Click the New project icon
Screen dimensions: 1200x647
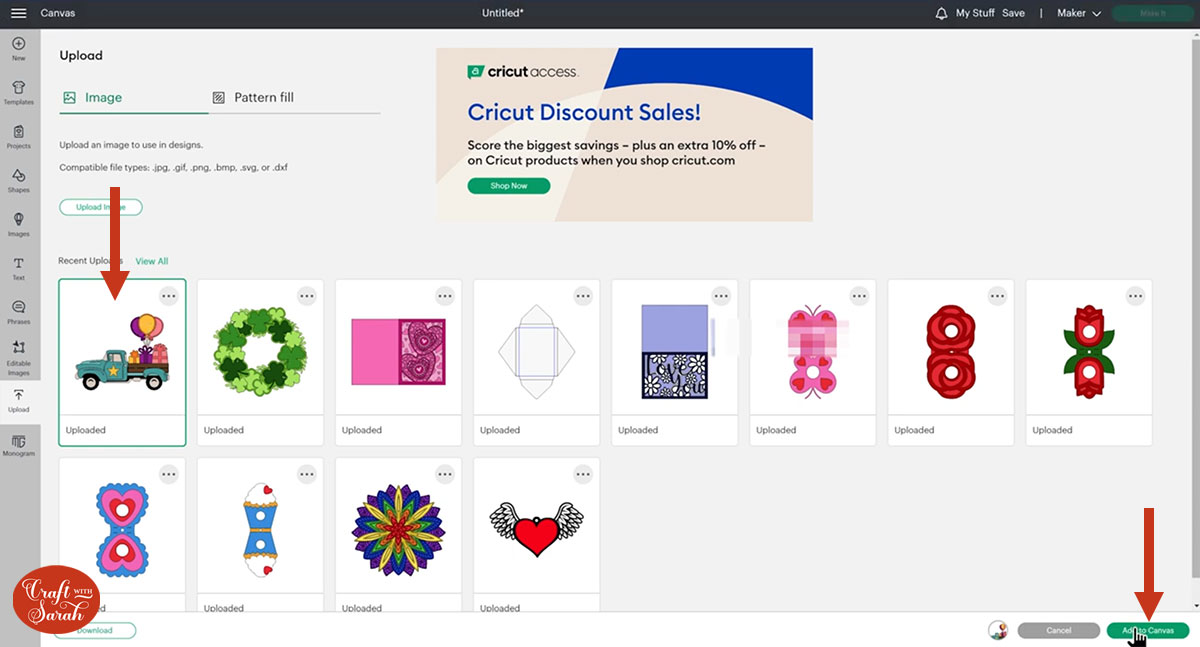tap(18, 48)
